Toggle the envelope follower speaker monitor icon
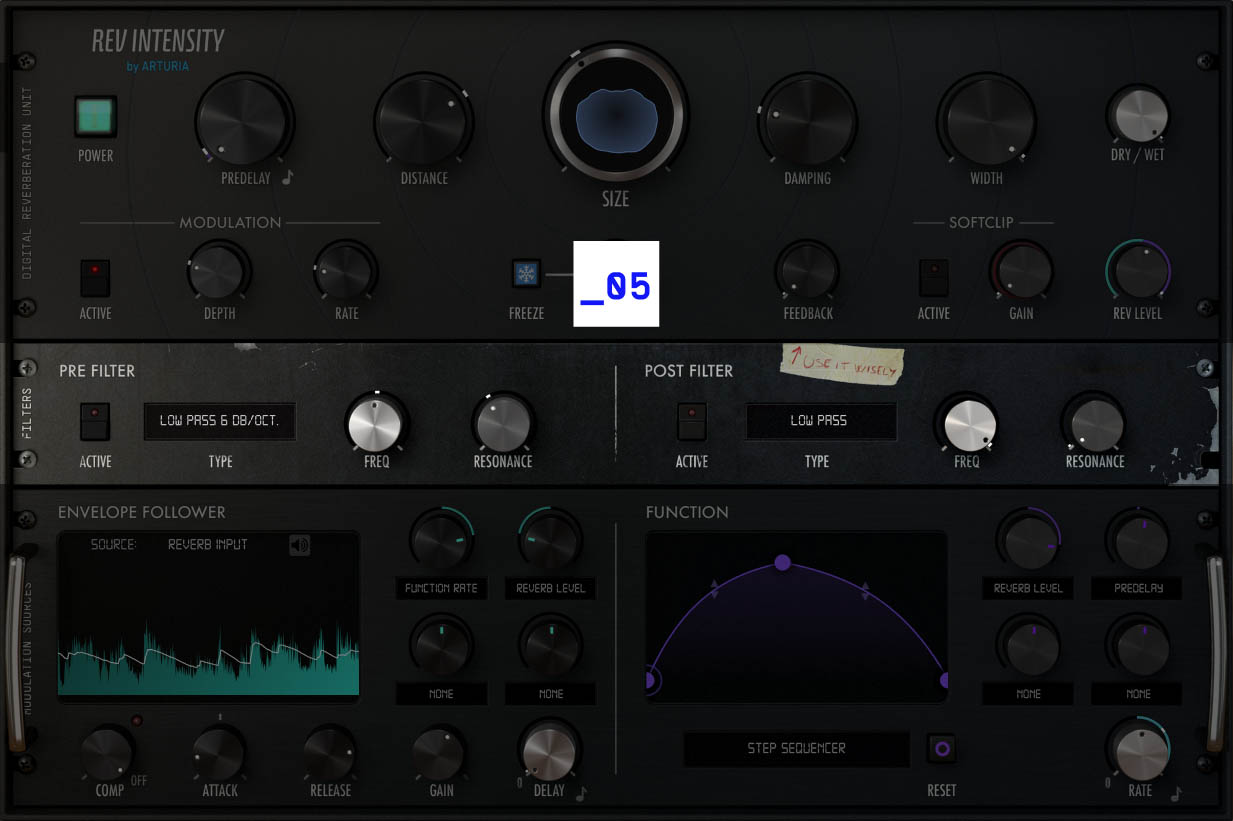 [x=300, y=545]
